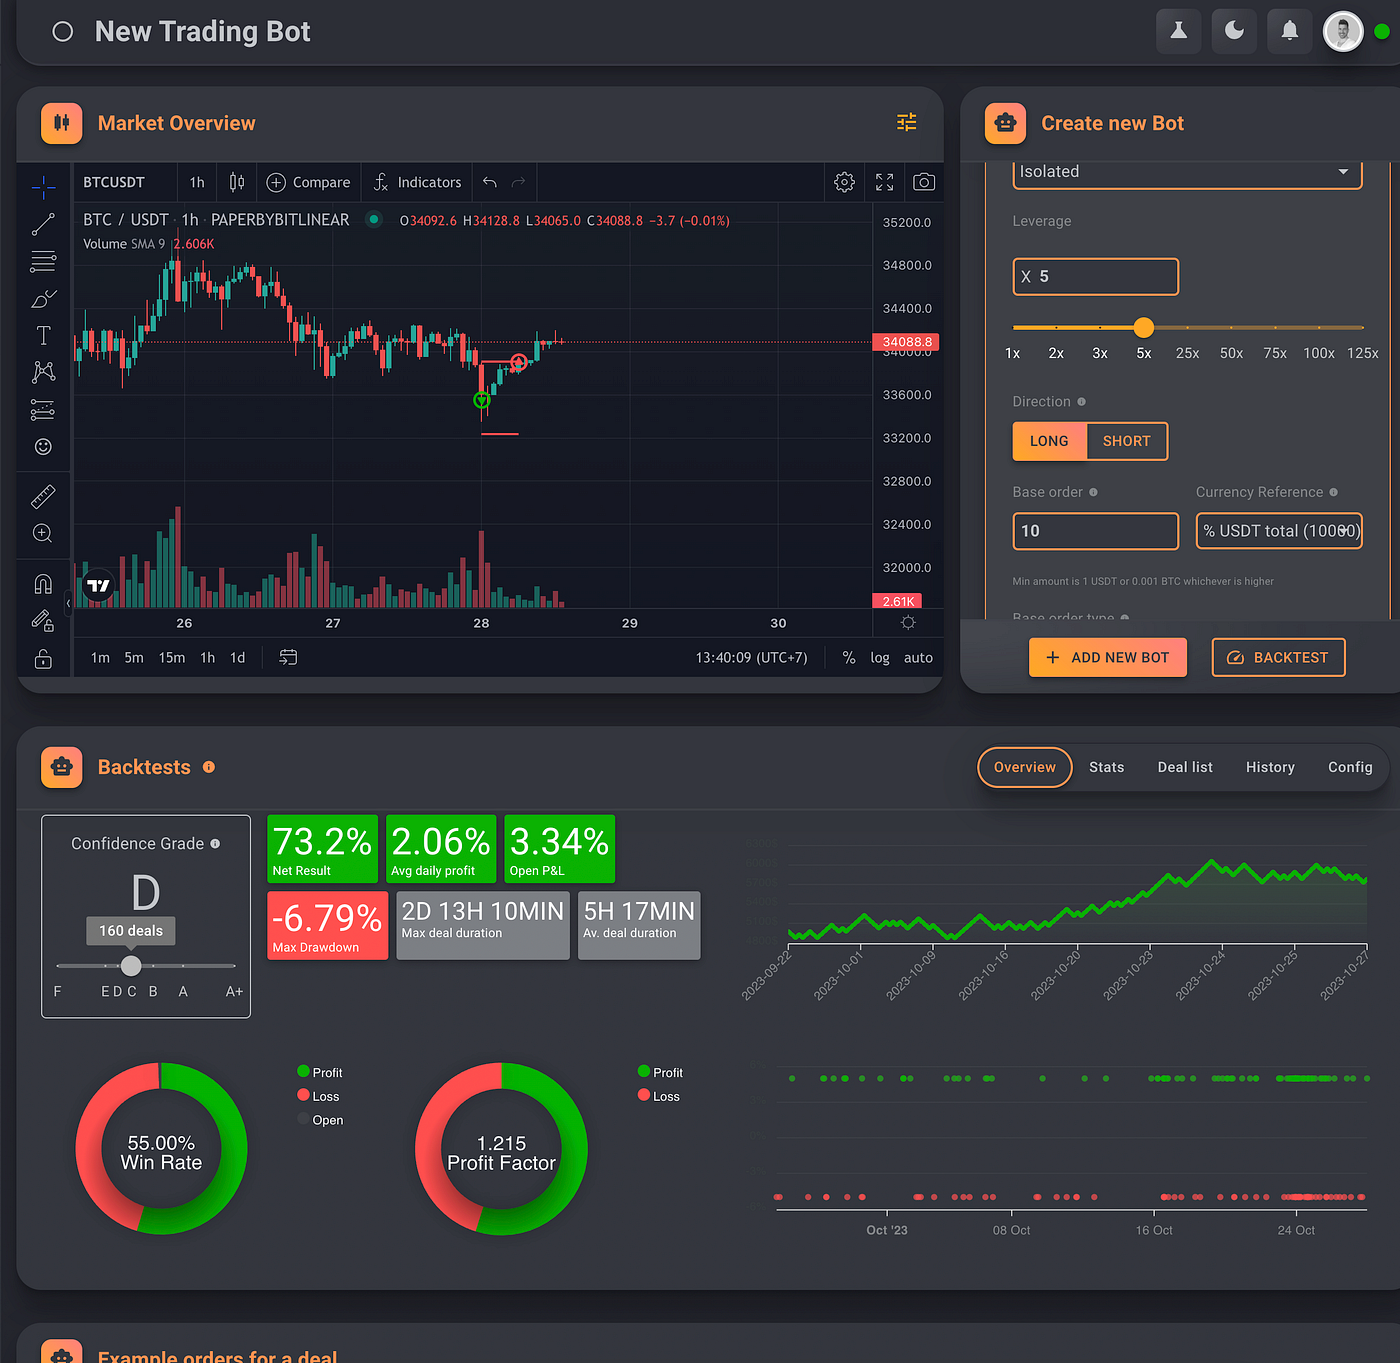1400x1363 pixels.
Task: Redo last chart action
Action: click(x=518, y=182)
